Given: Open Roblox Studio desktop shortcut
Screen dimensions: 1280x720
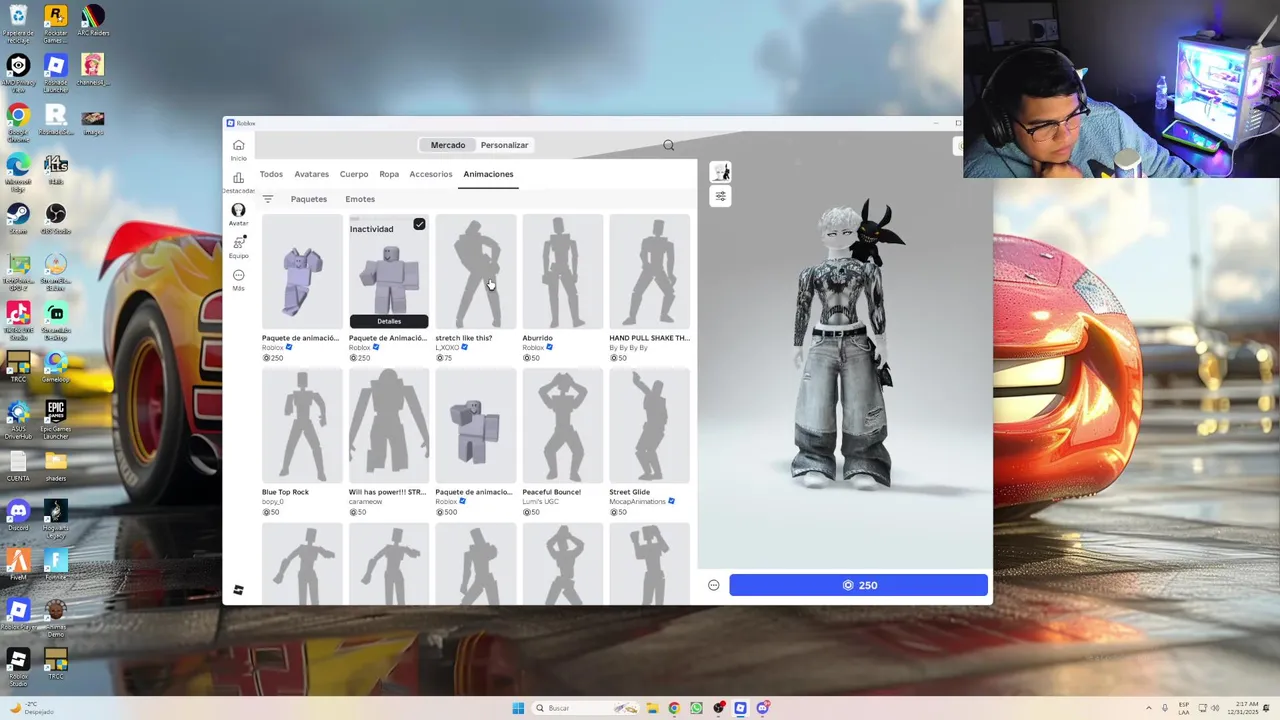Looking at the screenshot, I should (18, 667).
